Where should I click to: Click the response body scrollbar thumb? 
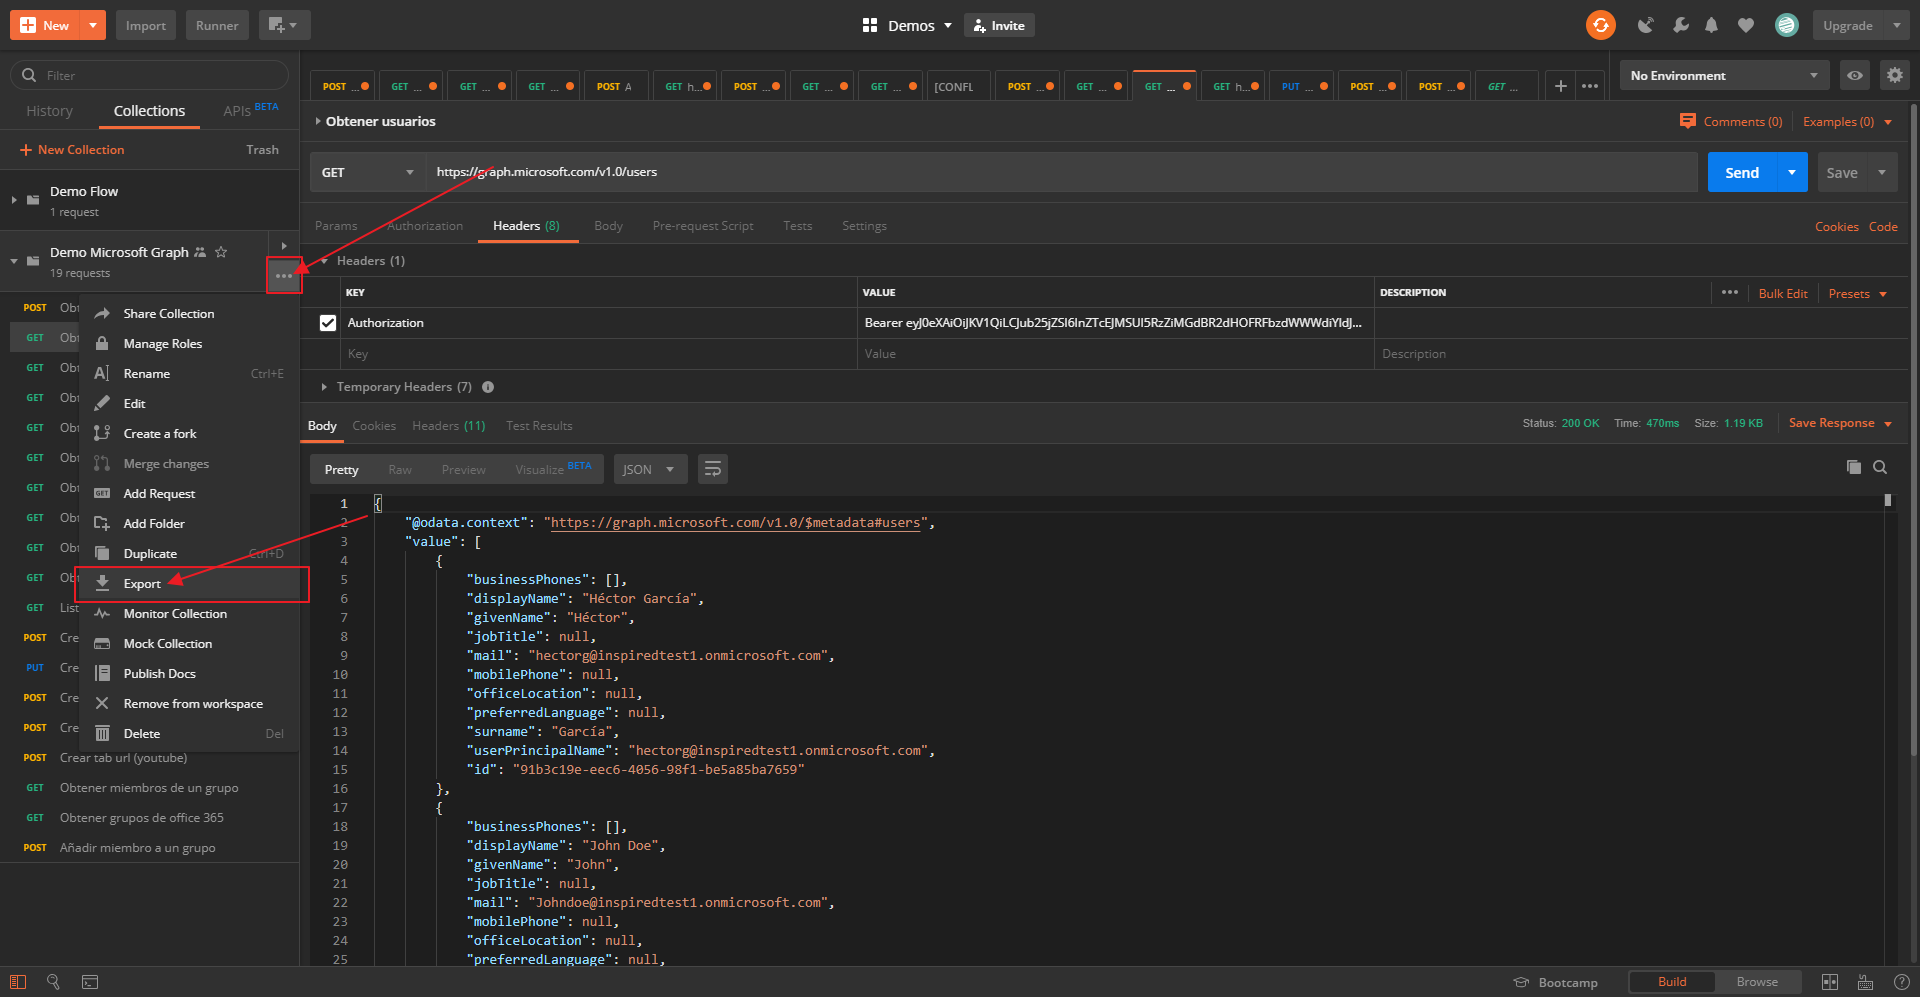[x=1887, y=500]
